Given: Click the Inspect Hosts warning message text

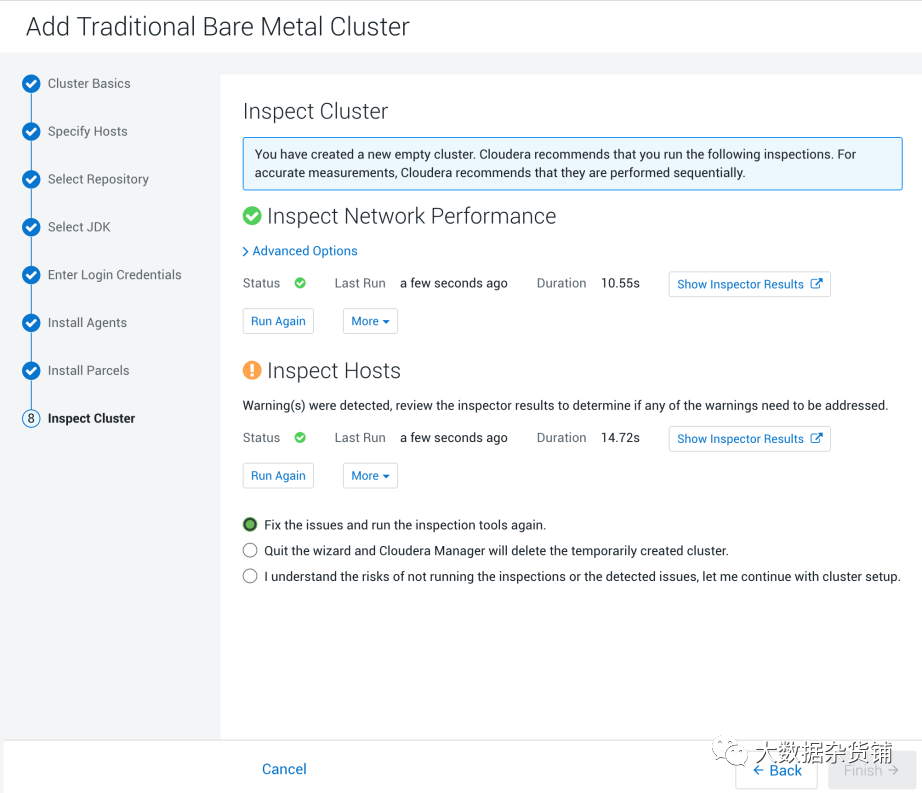Looking at the screenshot, I should pyautogui.click(x=565, y=406).
